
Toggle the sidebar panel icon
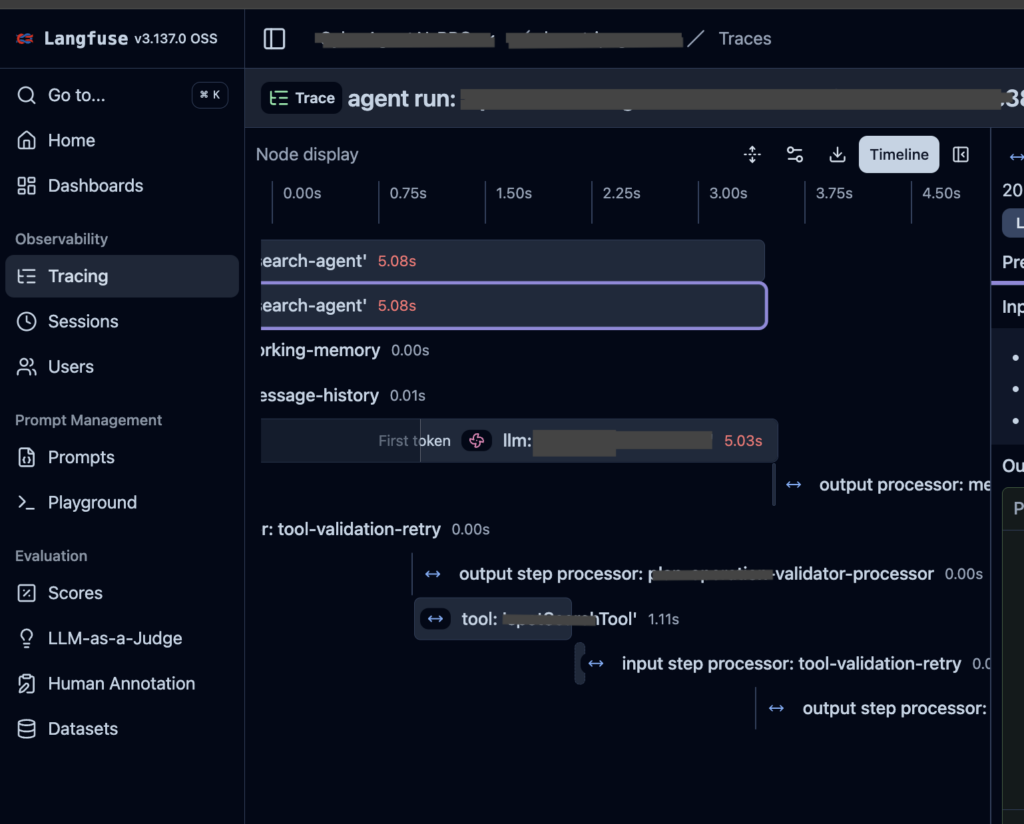[274, 39]
